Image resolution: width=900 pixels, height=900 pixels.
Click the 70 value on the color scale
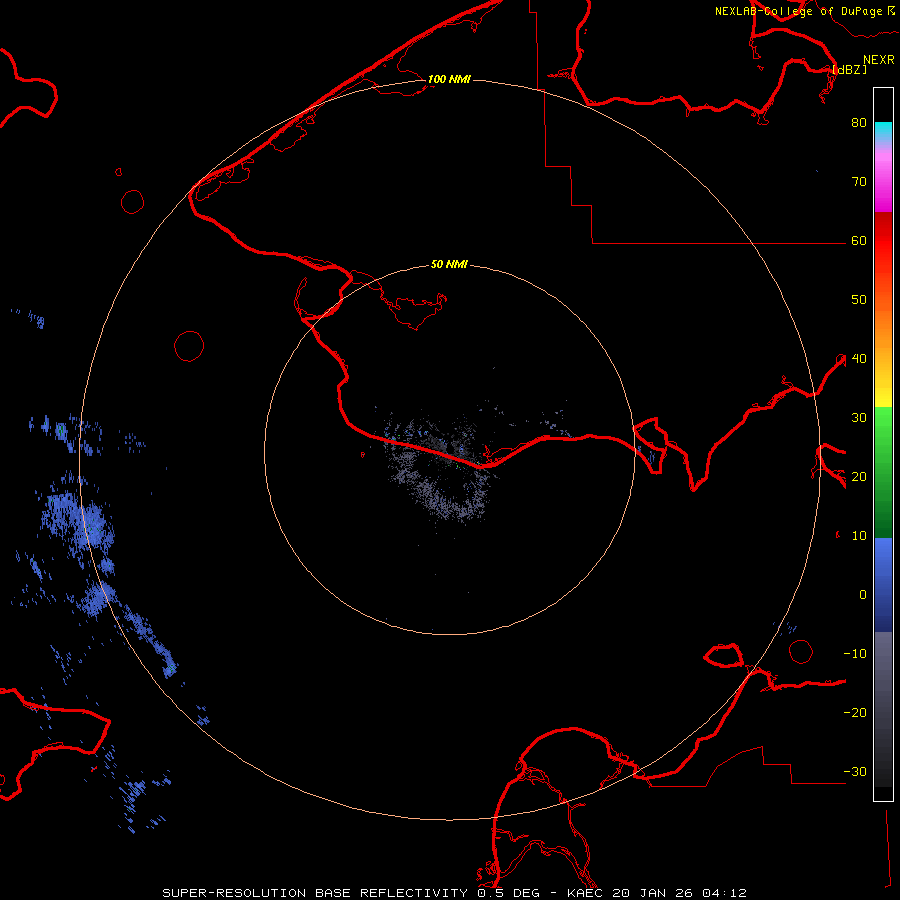pyautogui.click(x=859, y=182)
